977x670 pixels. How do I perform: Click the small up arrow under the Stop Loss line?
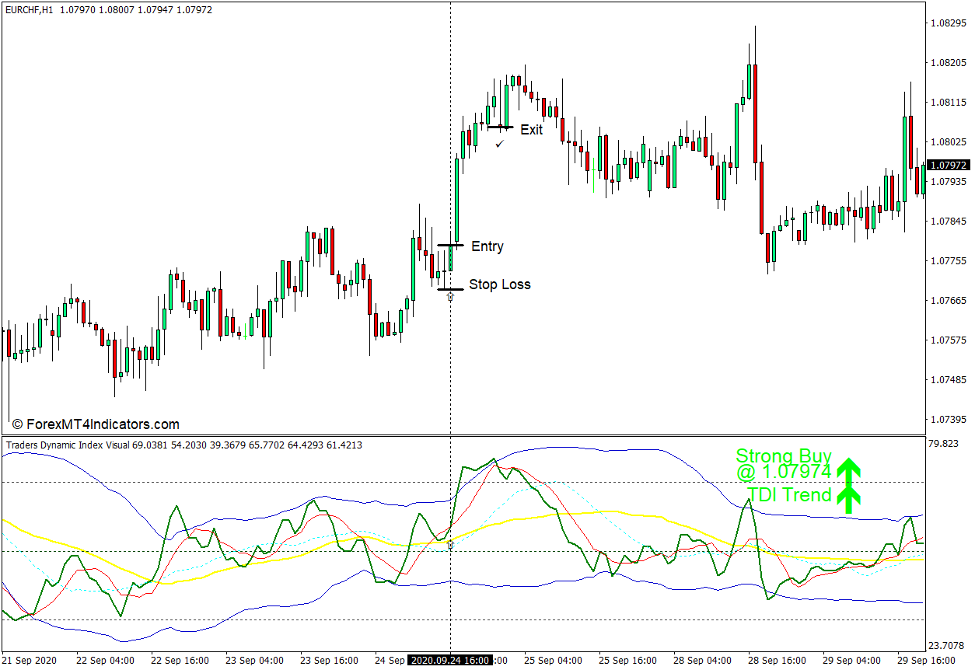pos(450,296)
